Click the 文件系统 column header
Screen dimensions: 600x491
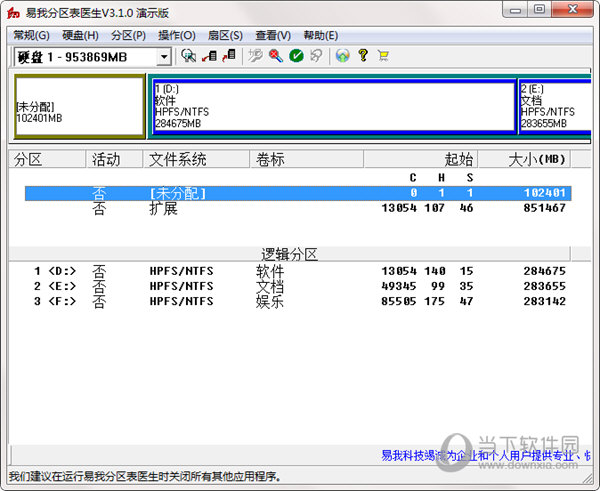pyautogui.click(x=196, y=159)
